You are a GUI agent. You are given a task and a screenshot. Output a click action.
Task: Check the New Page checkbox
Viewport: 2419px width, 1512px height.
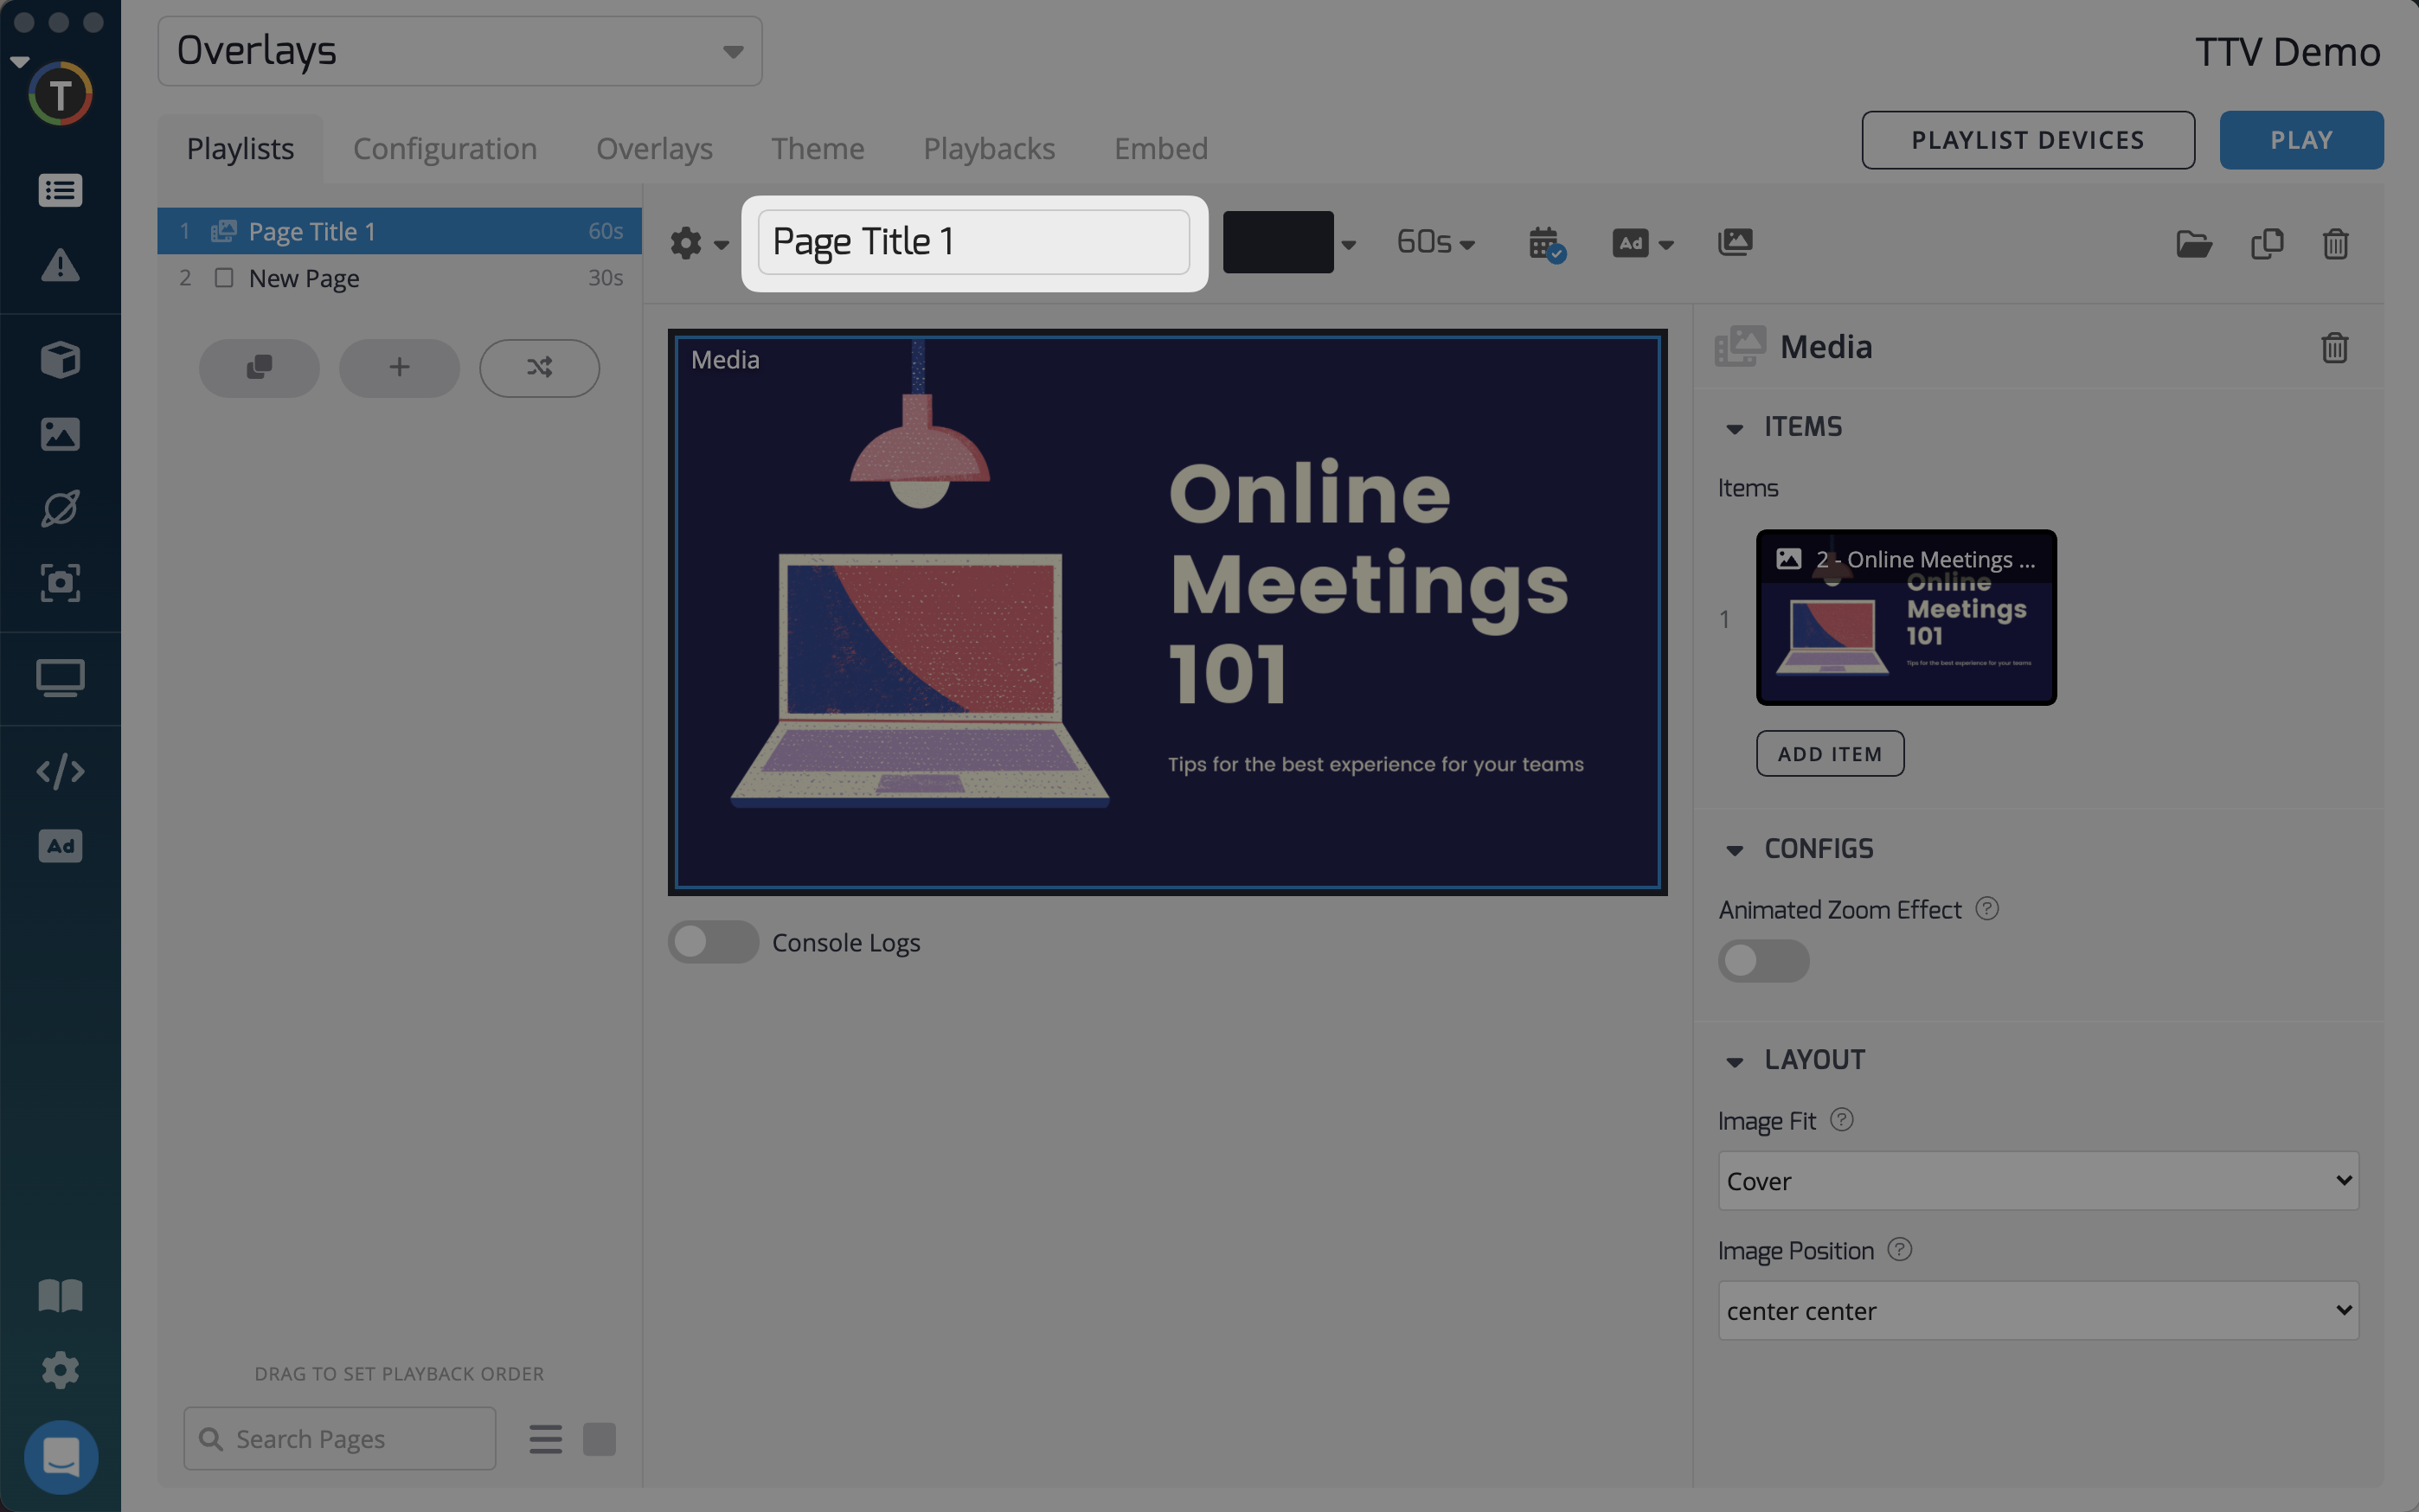click(x=224, y=278)
